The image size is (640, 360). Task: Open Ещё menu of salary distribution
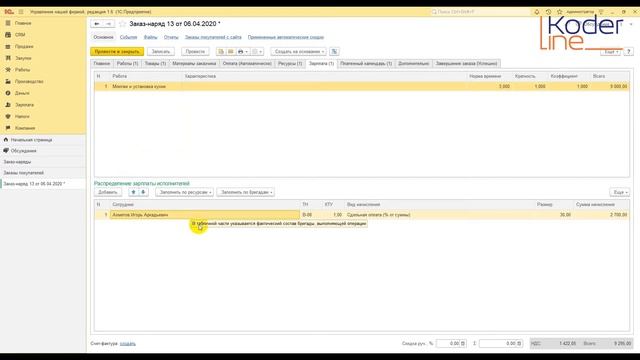pyautogui.click(x=620, y=192)
